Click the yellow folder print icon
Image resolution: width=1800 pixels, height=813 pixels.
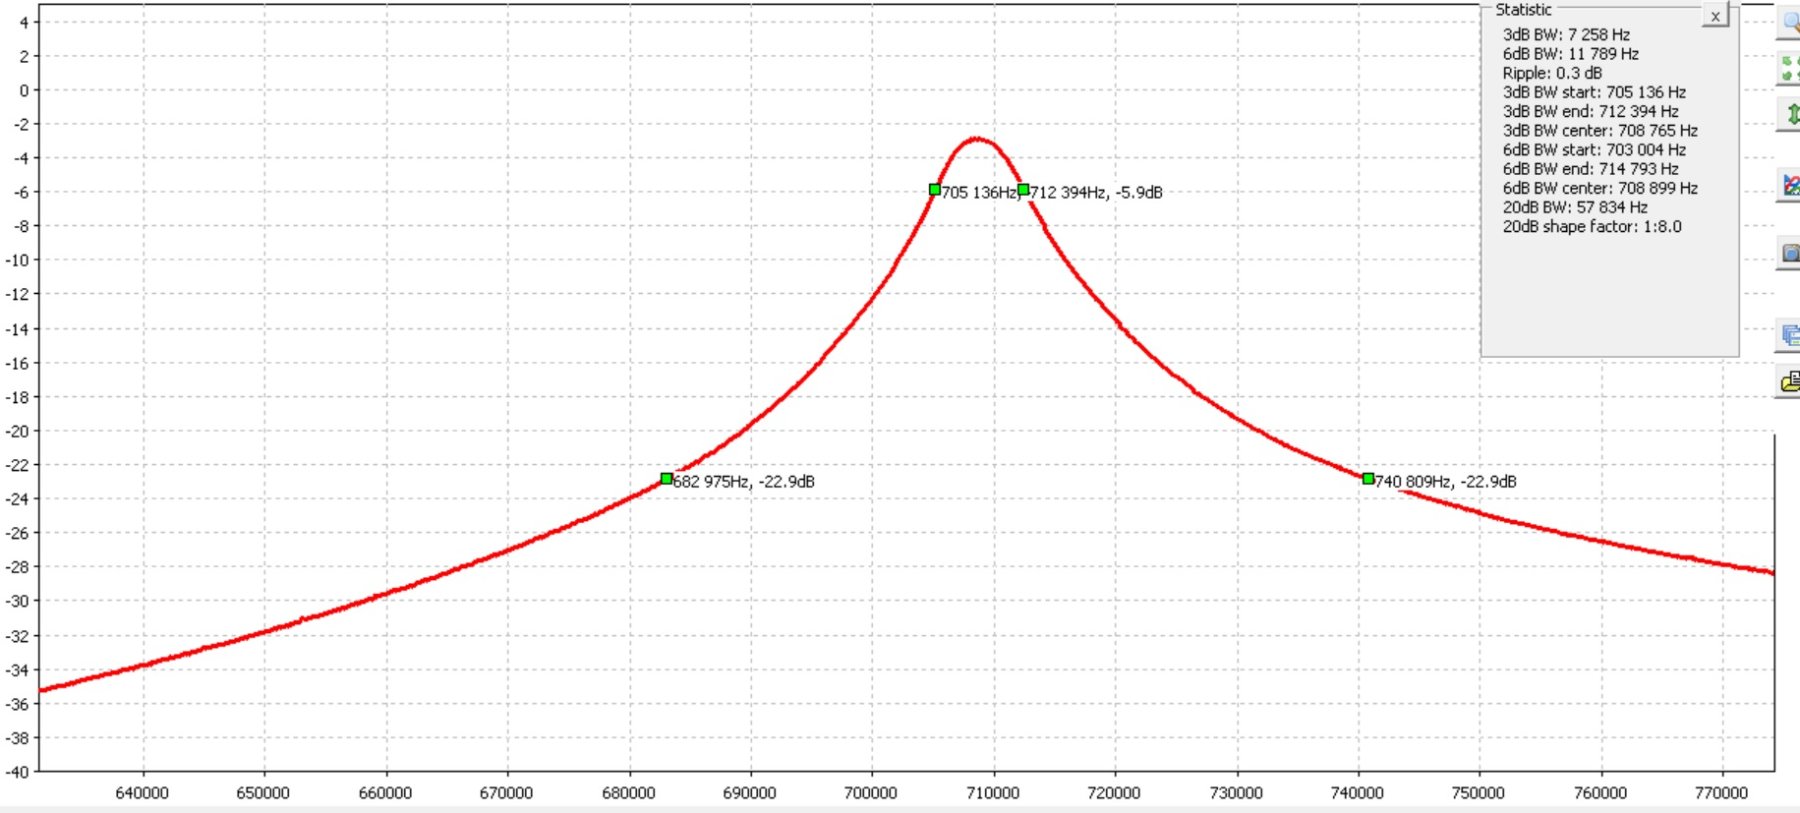(x=1789, y=381)
